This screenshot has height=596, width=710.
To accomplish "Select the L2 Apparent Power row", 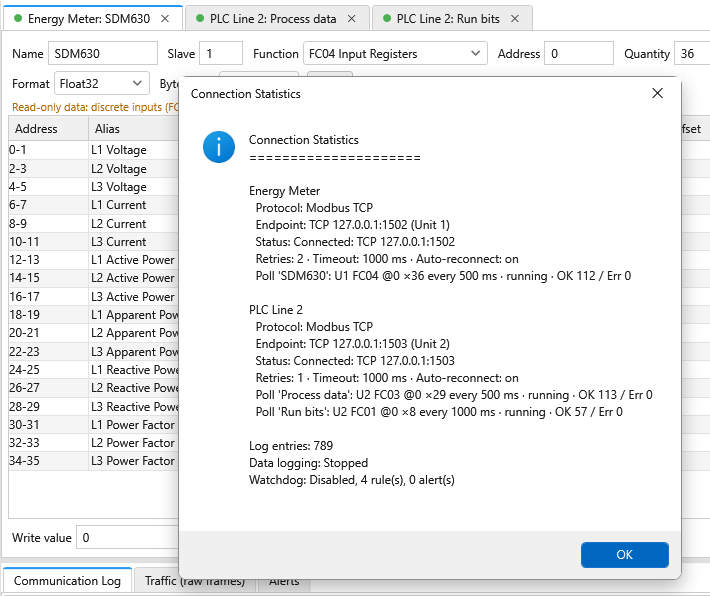I will pyautogui.click(x=94, y=333).
